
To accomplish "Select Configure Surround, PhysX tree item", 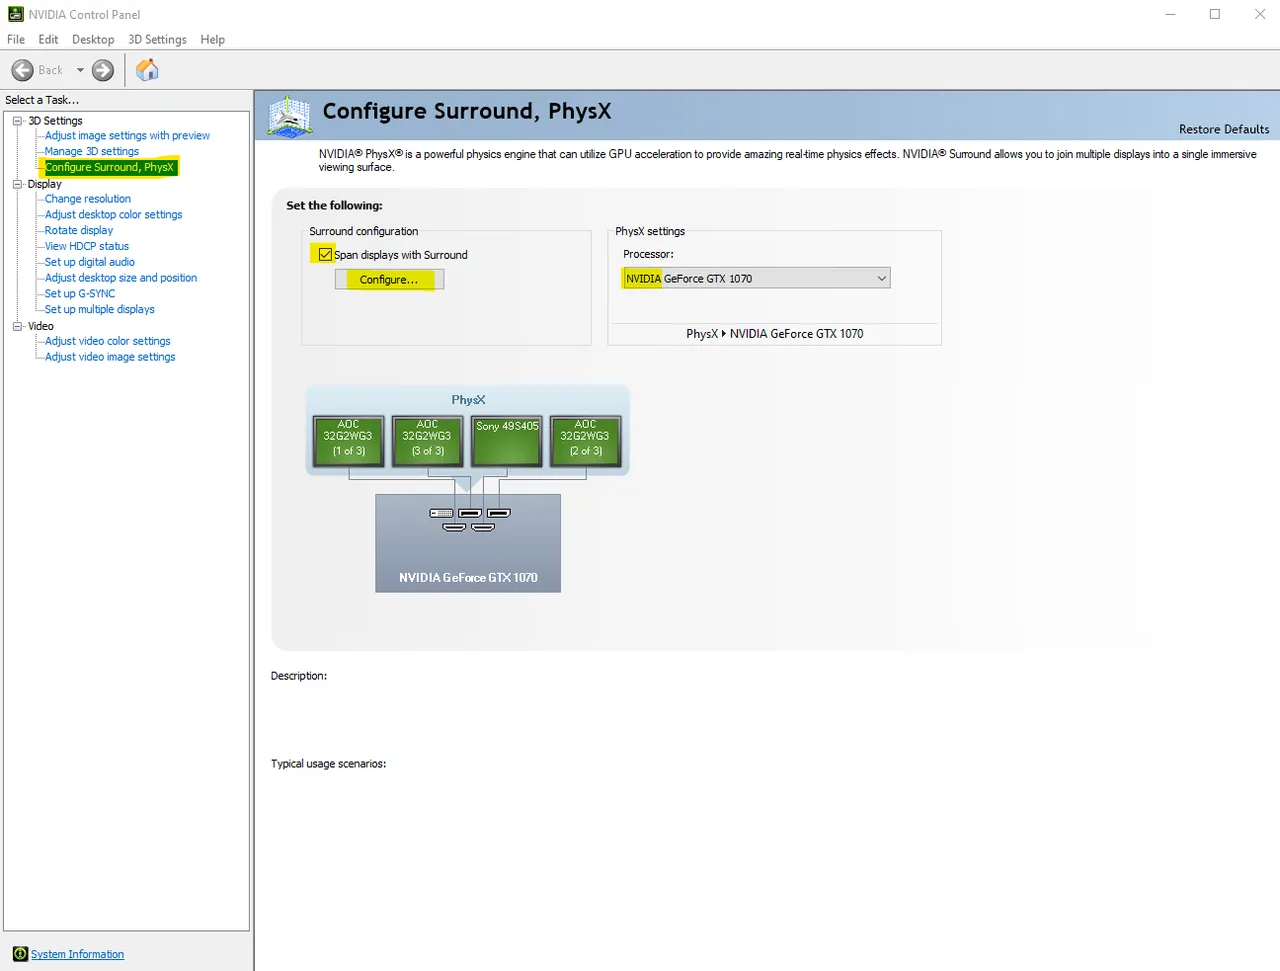I will pos(109,167).
